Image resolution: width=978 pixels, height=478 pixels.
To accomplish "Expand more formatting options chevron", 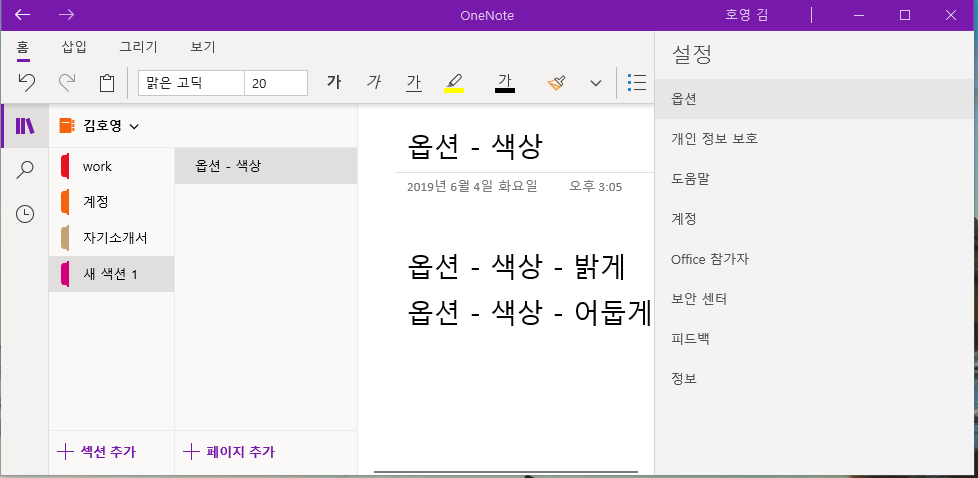I will [x=596, y=83].
